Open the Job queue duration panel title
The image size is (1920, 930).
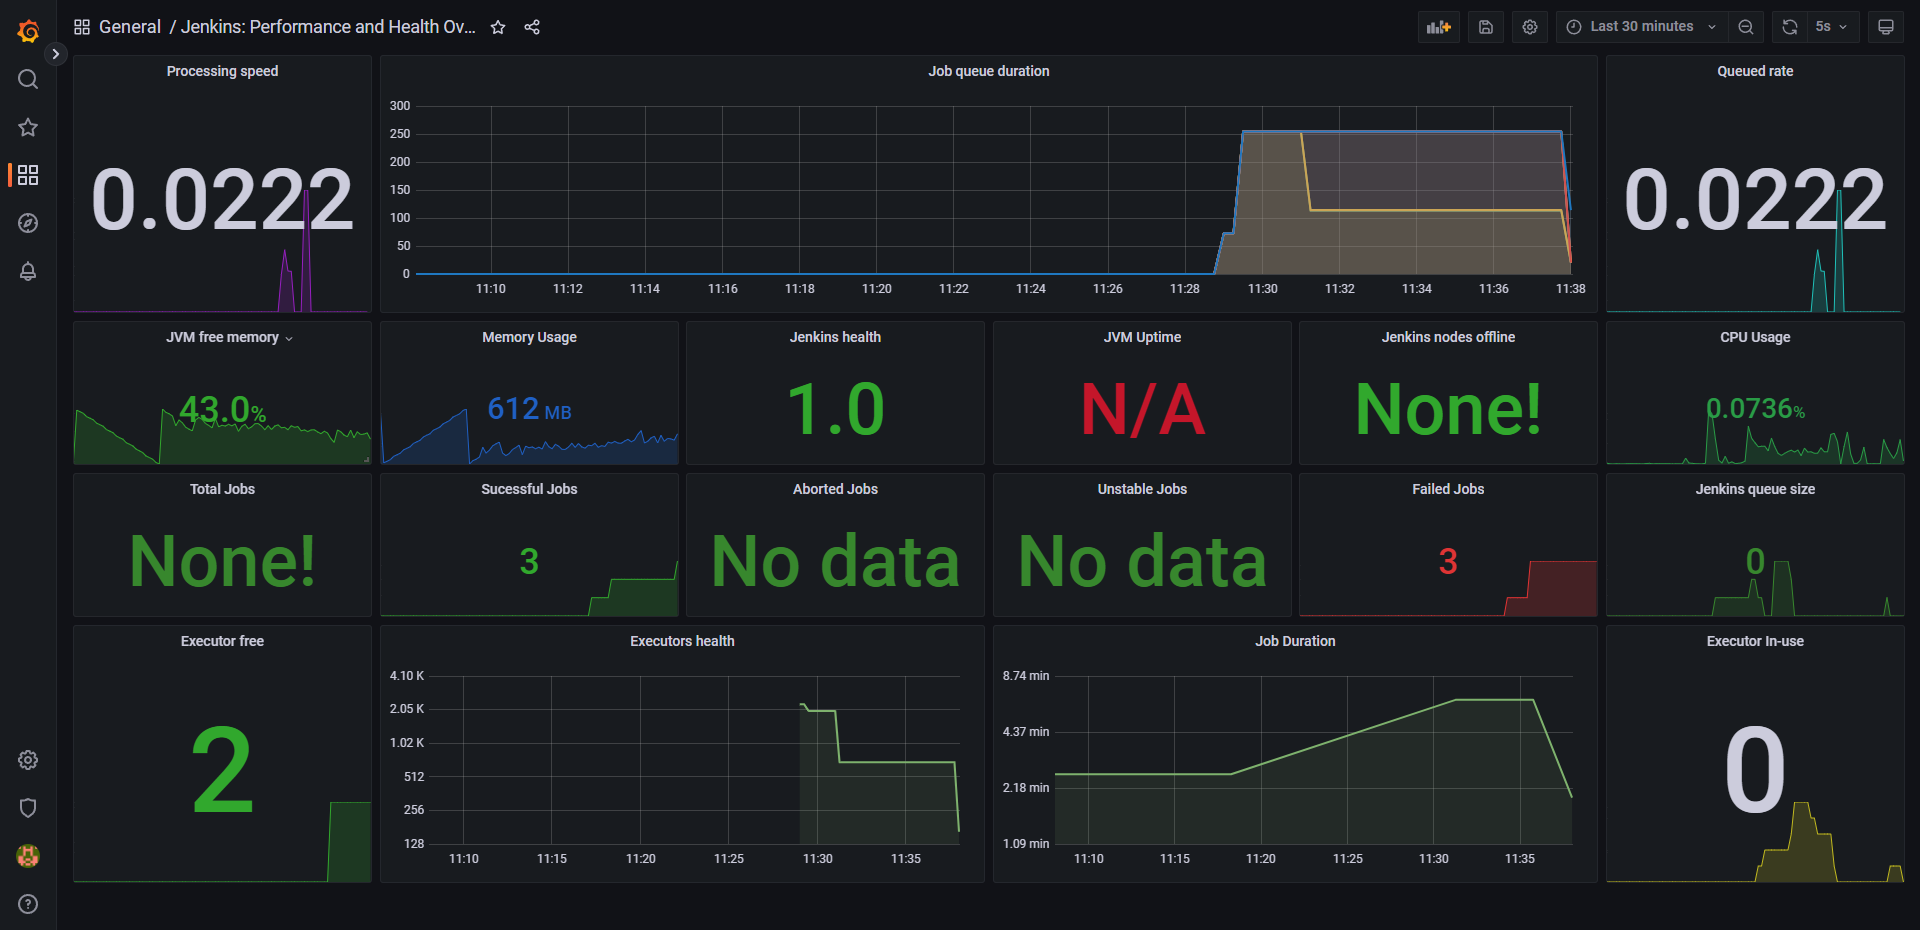pos(988,71)
